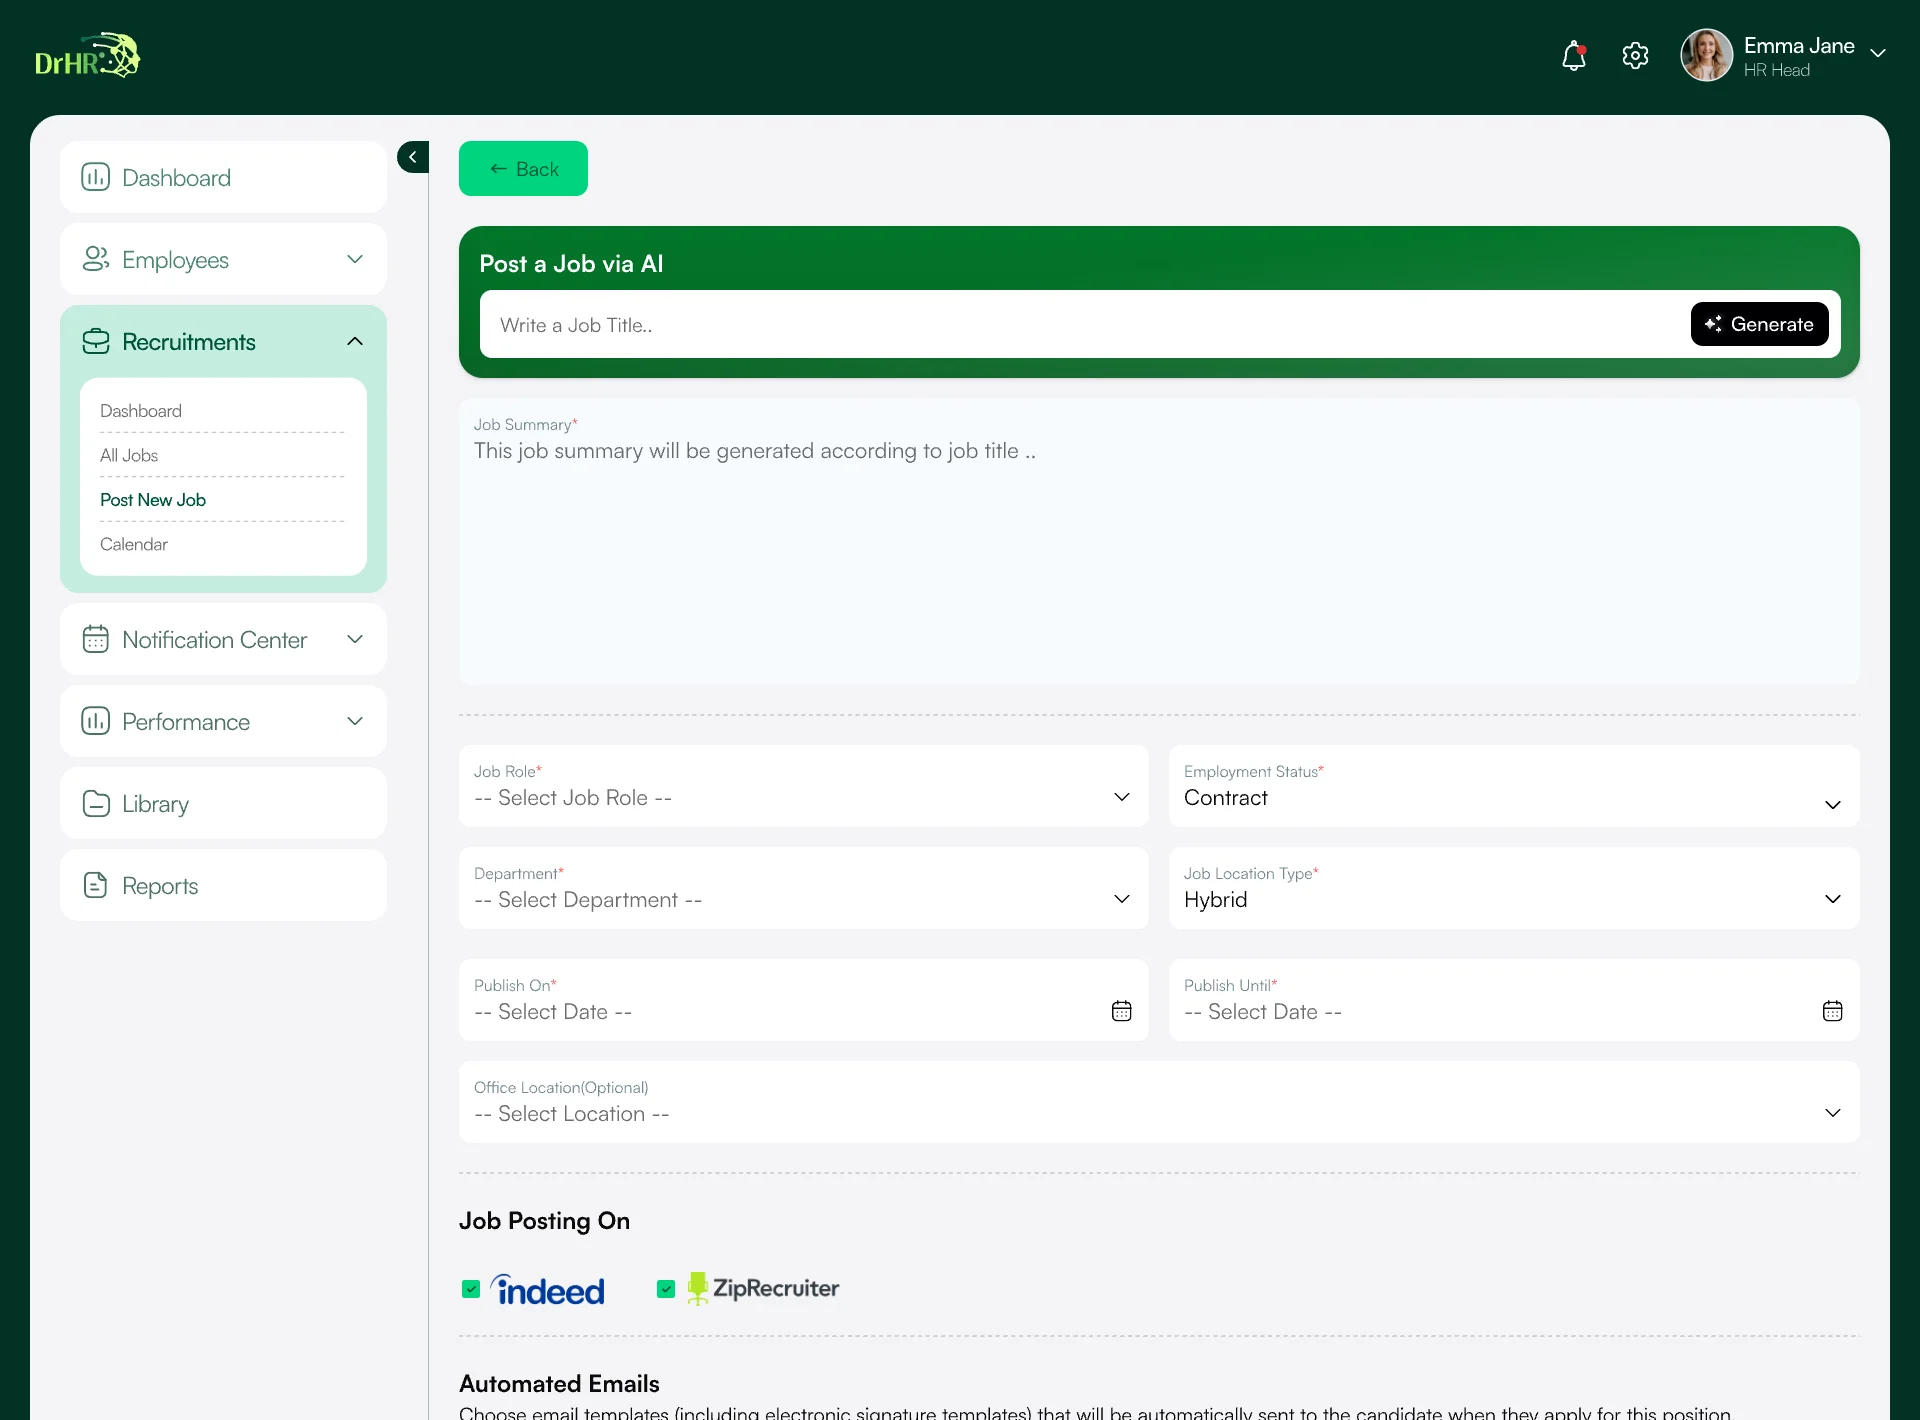The height and width of the screenshot is (1420, 1920).
Task: Open the Calendar submenu item
Action: (134, 544)
